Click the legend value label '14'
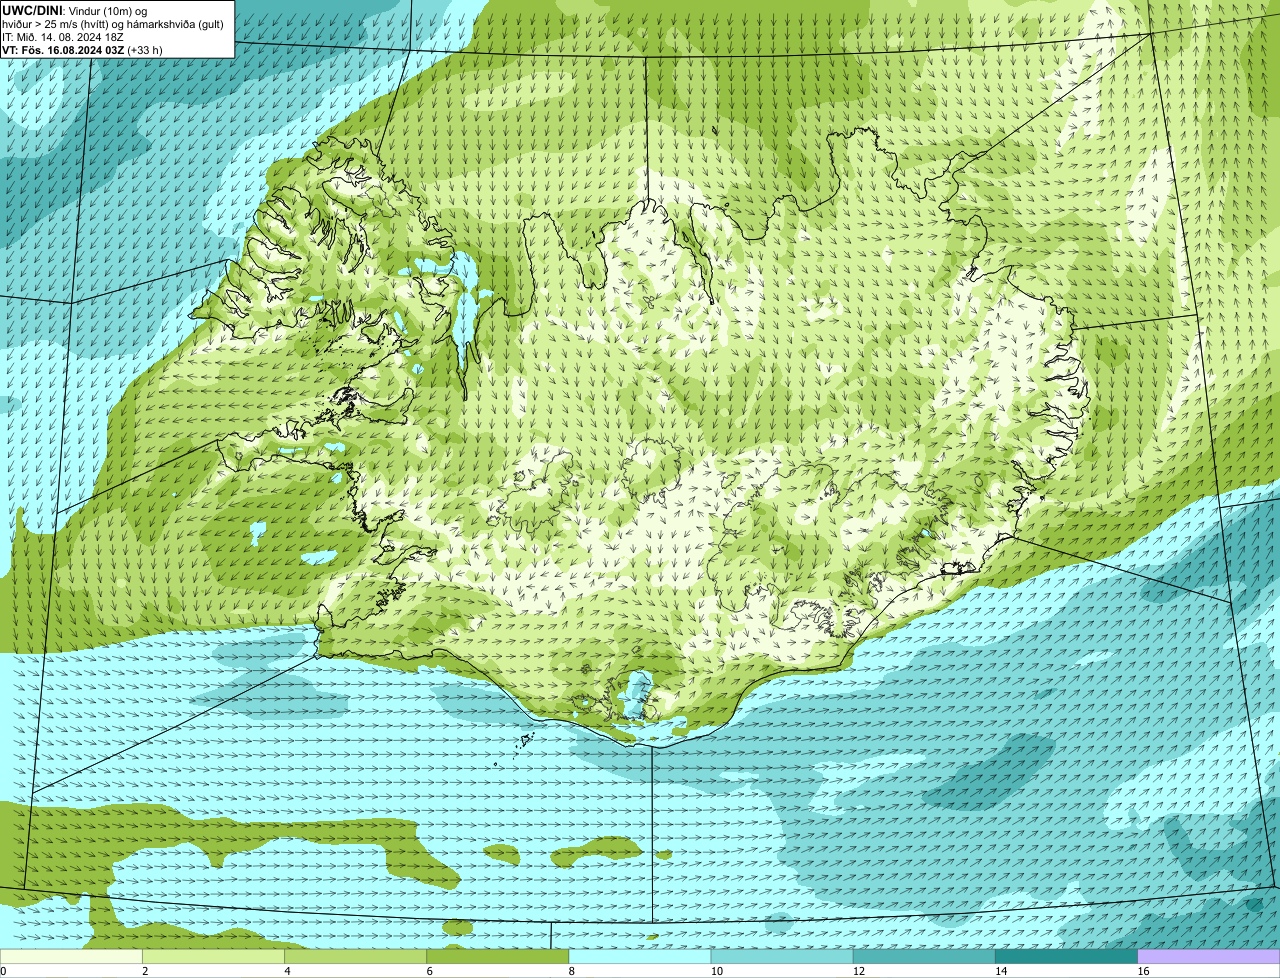This screenshot has height=978, width=1280. point(1001,971)
